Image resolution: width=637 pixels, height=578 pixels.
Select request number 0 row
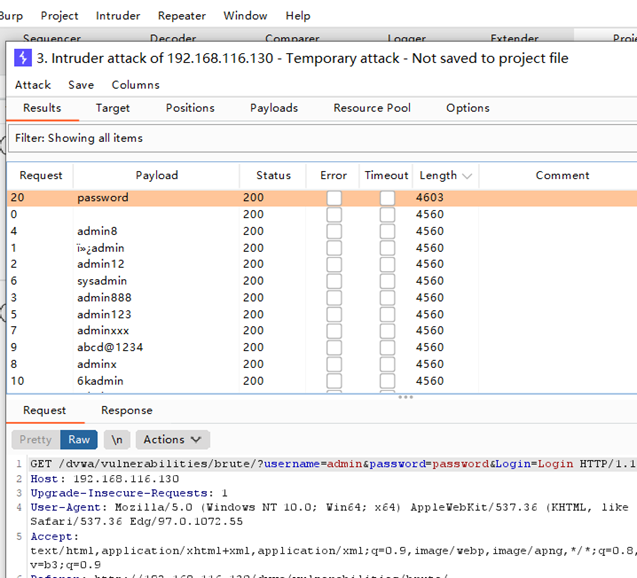[x=322, y=214]
